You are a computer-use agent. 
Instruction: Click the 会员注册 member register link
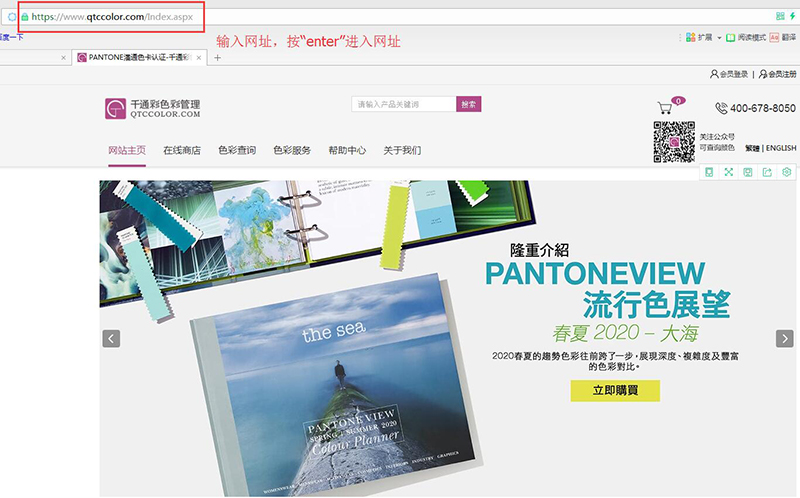tap(778, 74)
